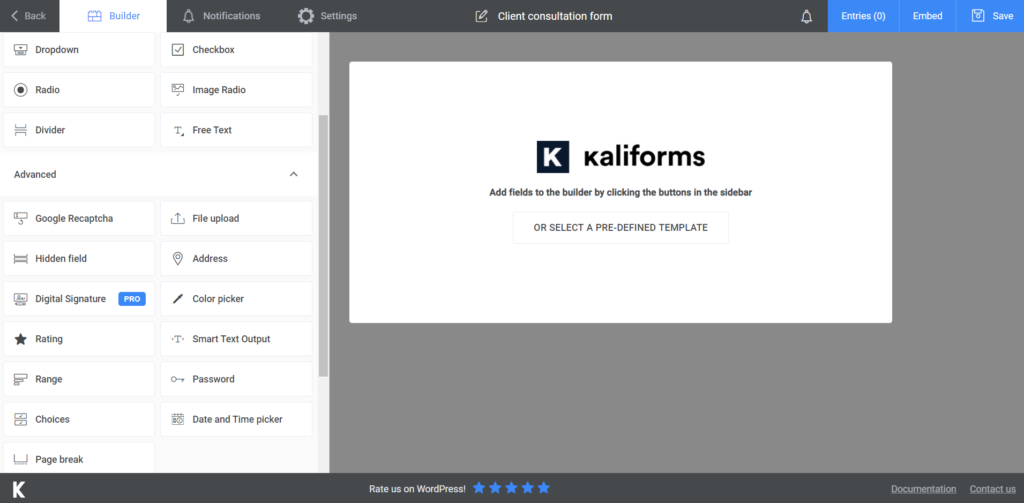Open the Notifications tab
The width and height of the screenshot is (1024, 503).
pyautogui.click(x=221, y=16)
